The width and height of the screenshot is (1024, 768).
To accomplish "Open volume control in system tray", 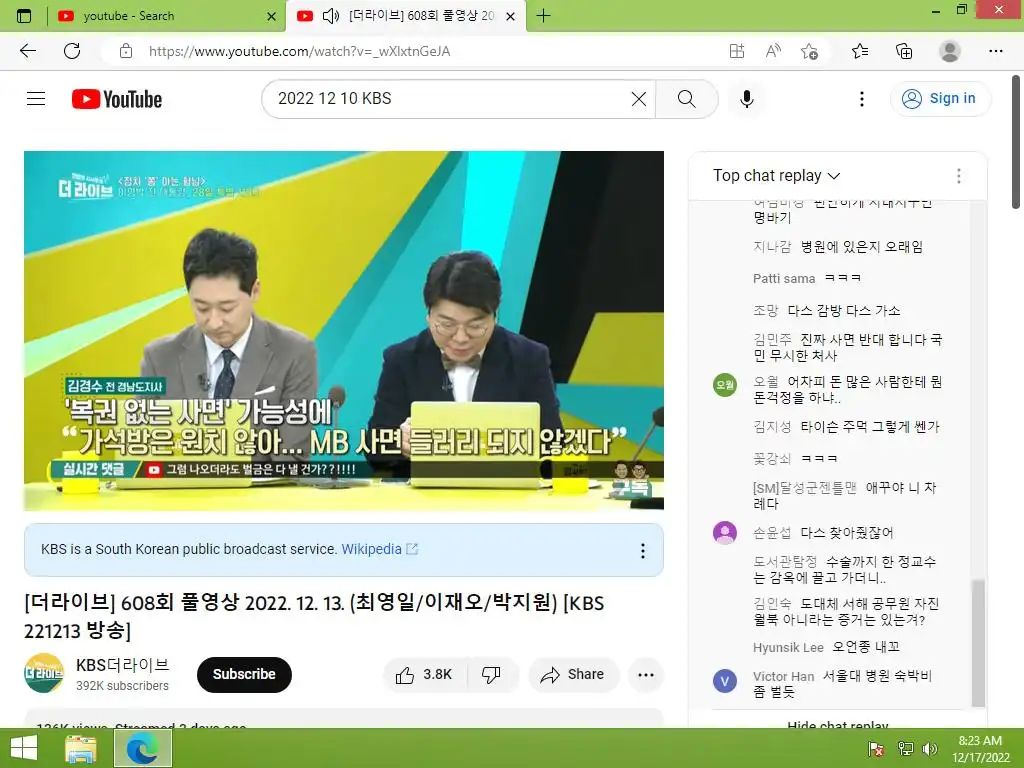I will pyautogui.click(x=930, y=749).
